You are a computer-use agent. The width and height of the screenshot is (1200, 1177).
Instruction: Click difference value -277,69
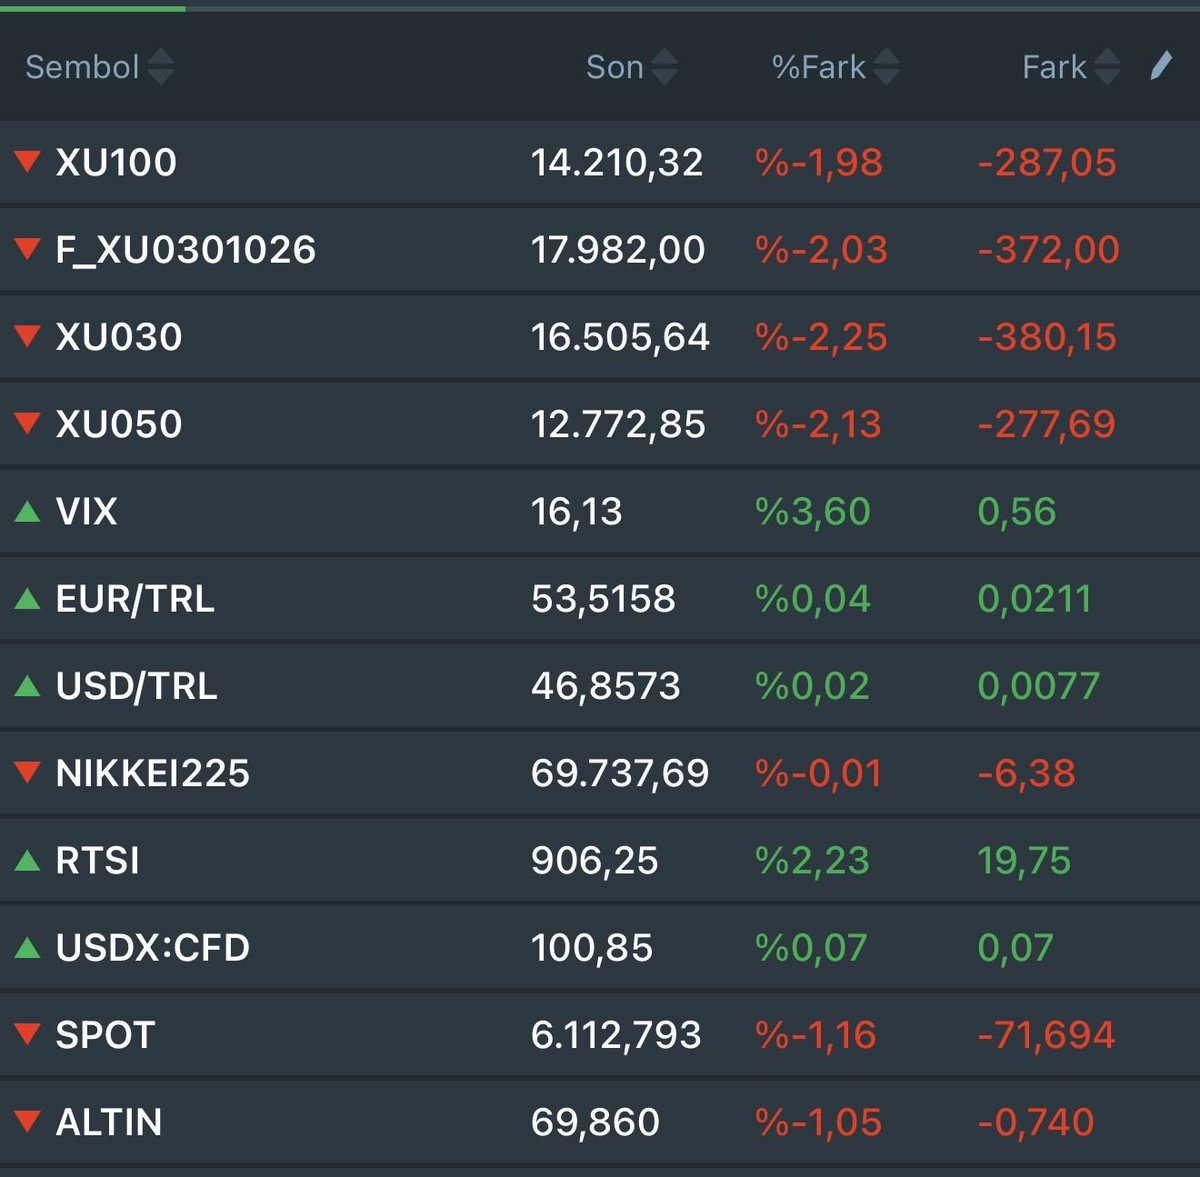click(x=1046, y=424)
